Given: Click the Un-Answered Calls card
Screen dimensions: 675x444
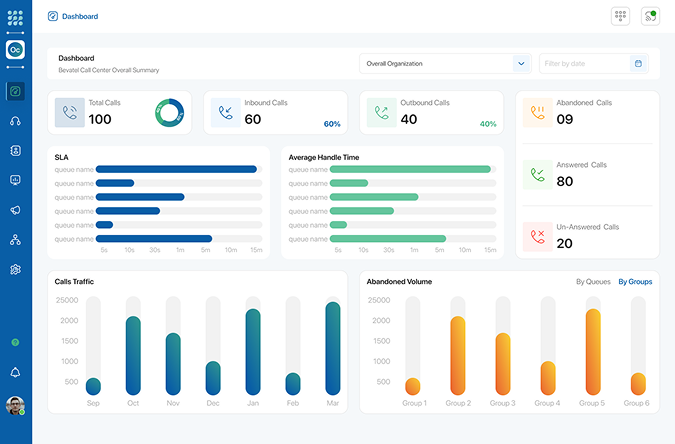Looking at the screenshot, I should click(x=588, y=237).
